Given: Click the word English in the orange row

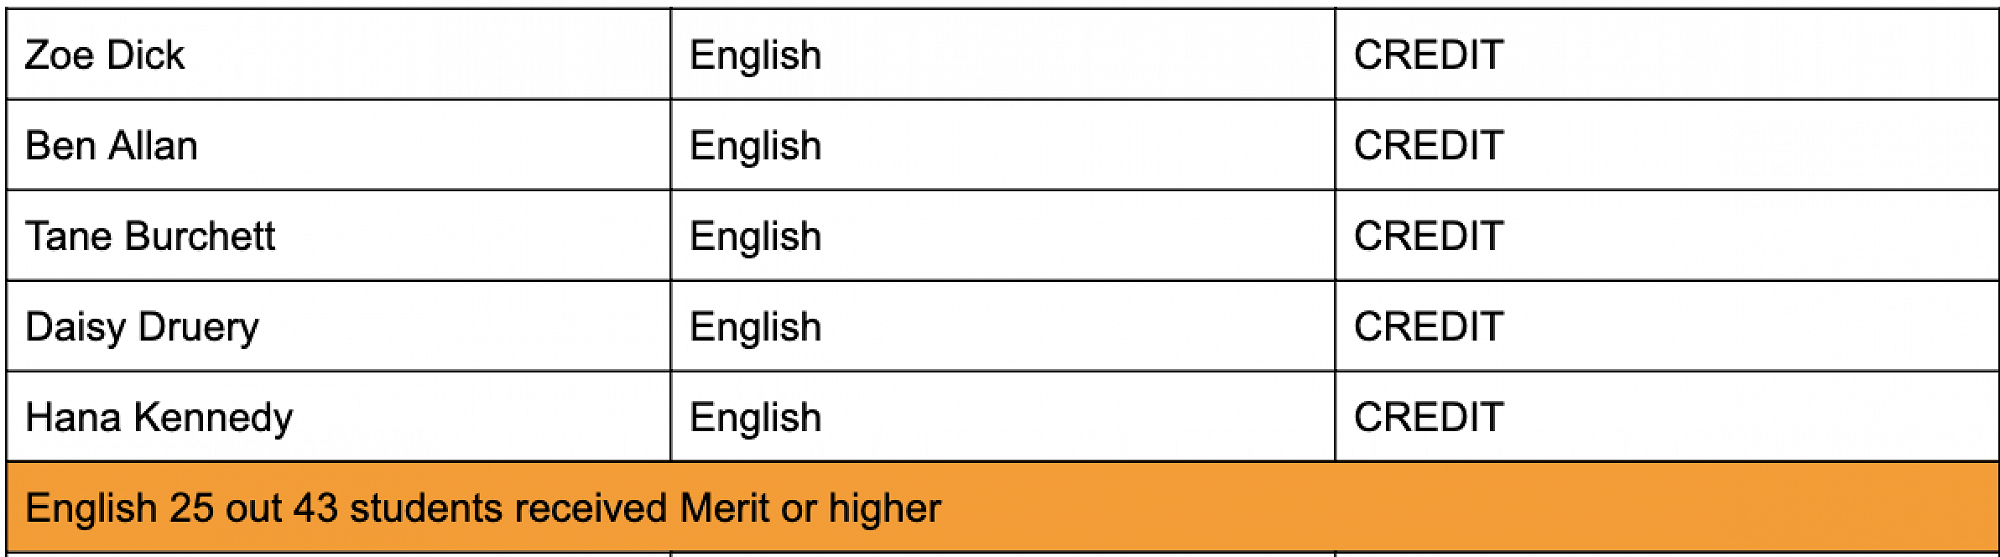Looking at the screenshot, I should (91, 508).
